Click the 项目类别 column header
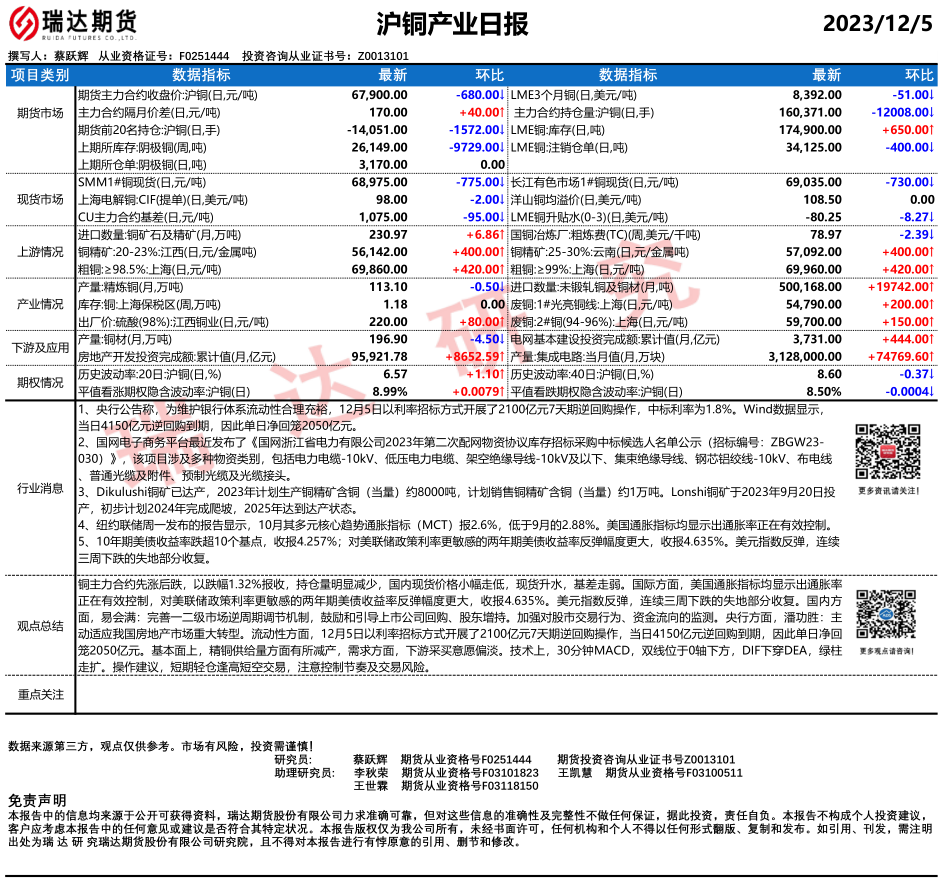942x882 pixels. pyautogui.click(x=40, y=75)
